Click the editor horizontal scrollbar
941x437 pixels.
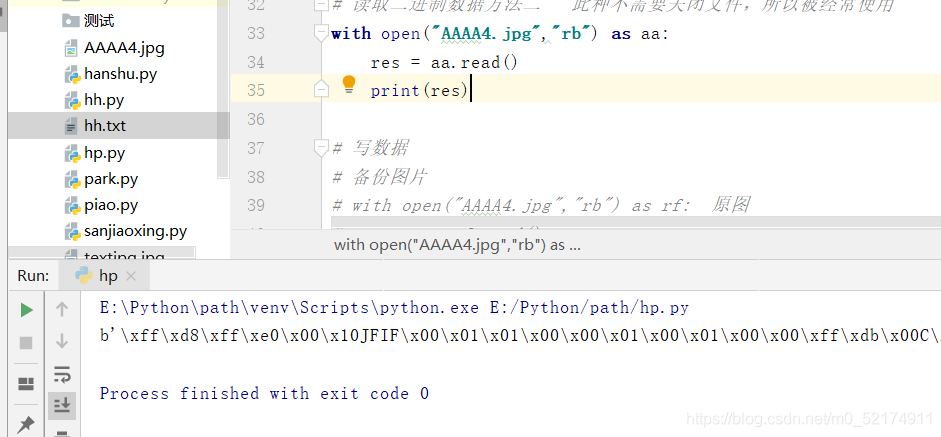click(636, 223)
